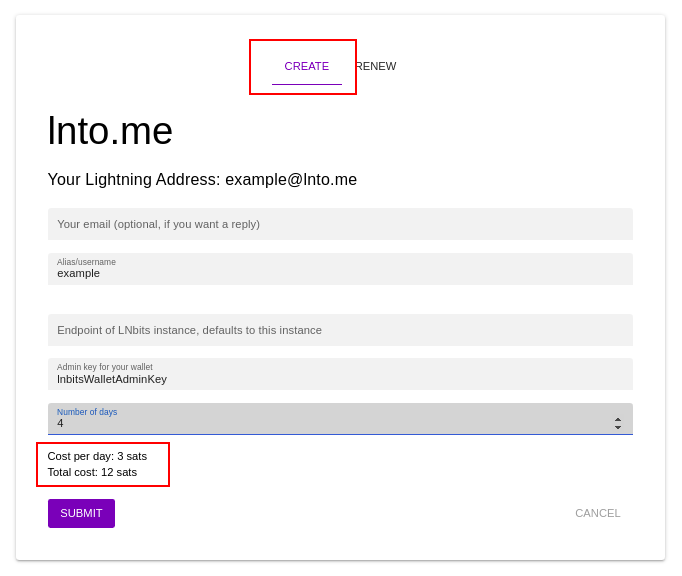Click the lnto.me heading
Viewport: 682px width, 576px height.
[x=110, y=131]
